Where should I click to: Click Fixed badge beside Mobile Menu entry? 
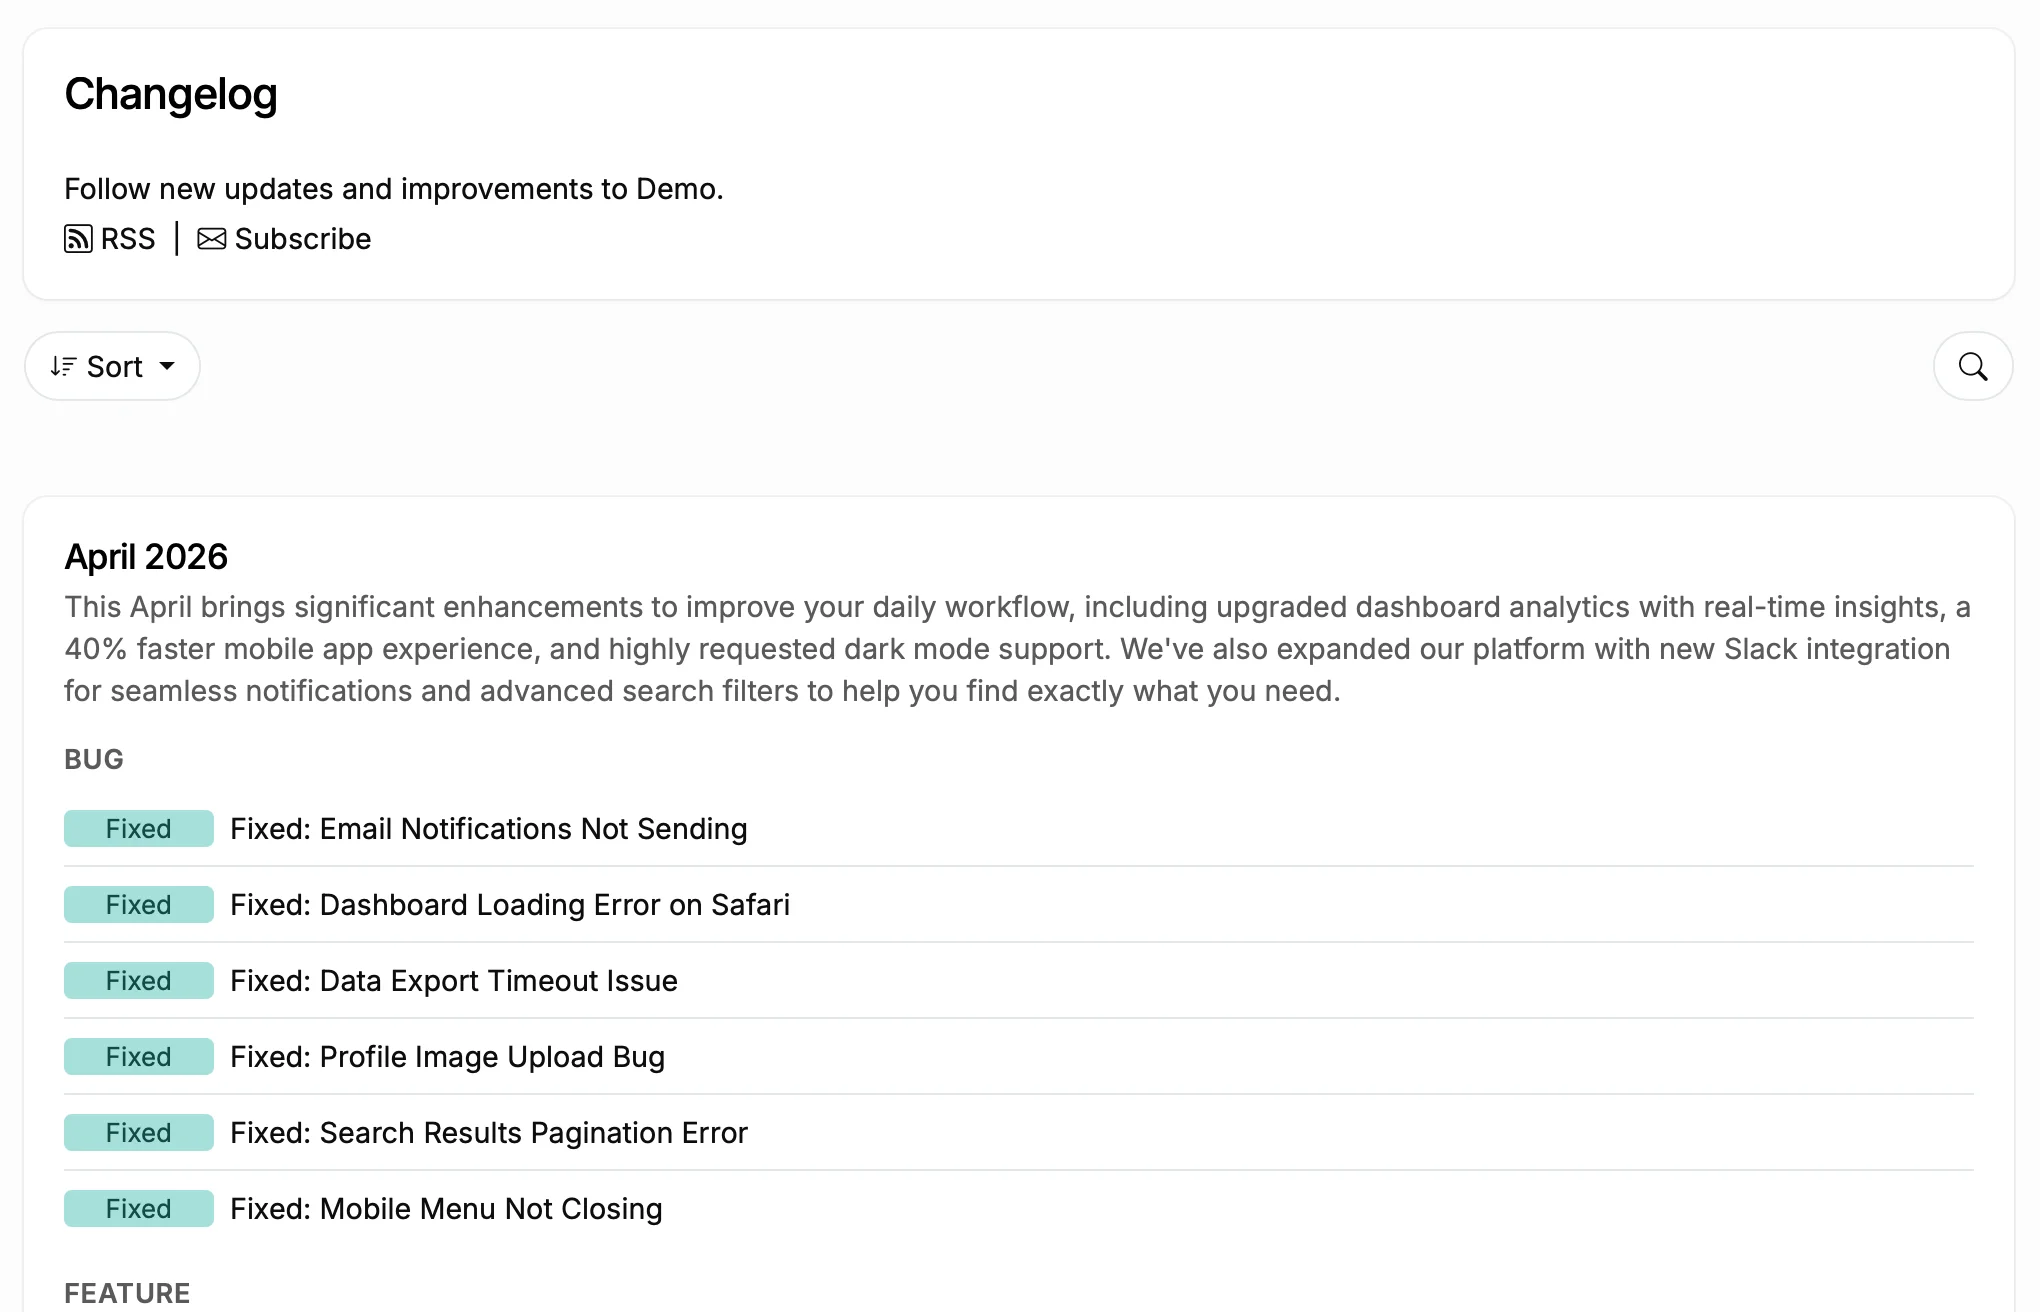click(x=139, y=1209)
